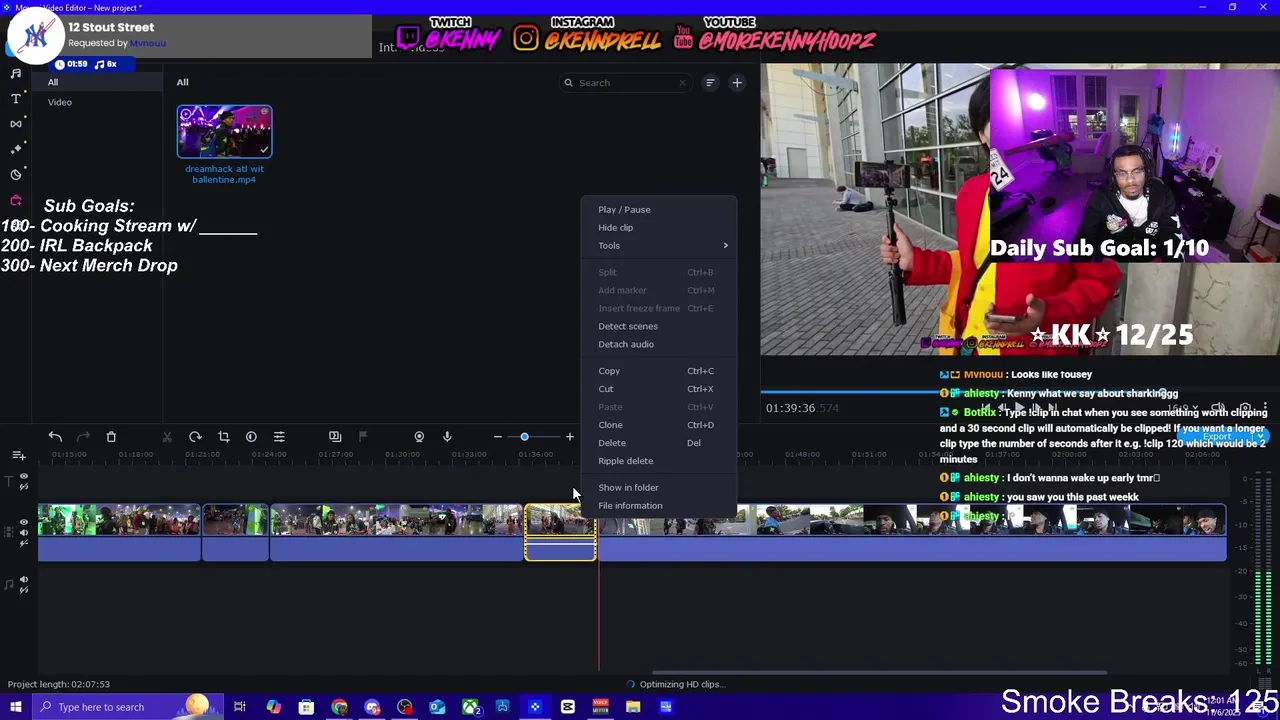Choose Detect scenes in context menu

(x=660, y=326)
